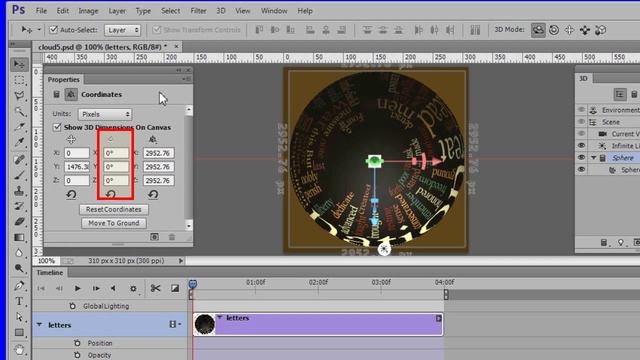Open the Layer menu
Screen dimensions: 640x360
pyautogui.click(x=117, y=11)
